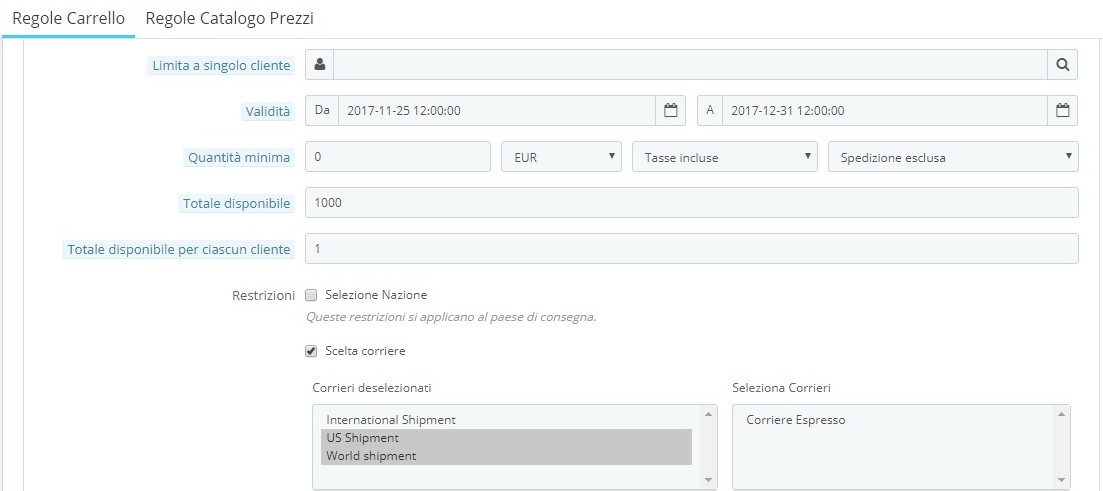Click selected carriers list scroll-up arrow

click(1061, 414)
